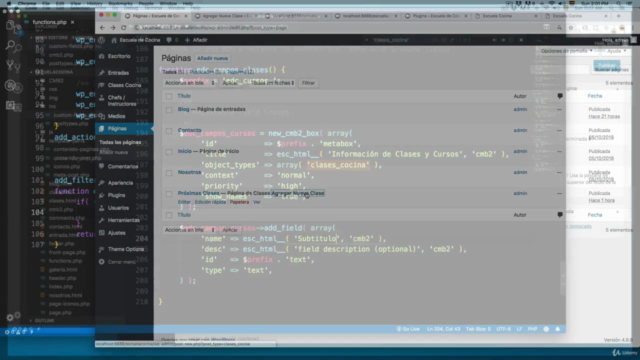The image size is (640, 360).
Task: Click the Chefs / Instructores sidebar icon
Action: [x=101, y=98]
